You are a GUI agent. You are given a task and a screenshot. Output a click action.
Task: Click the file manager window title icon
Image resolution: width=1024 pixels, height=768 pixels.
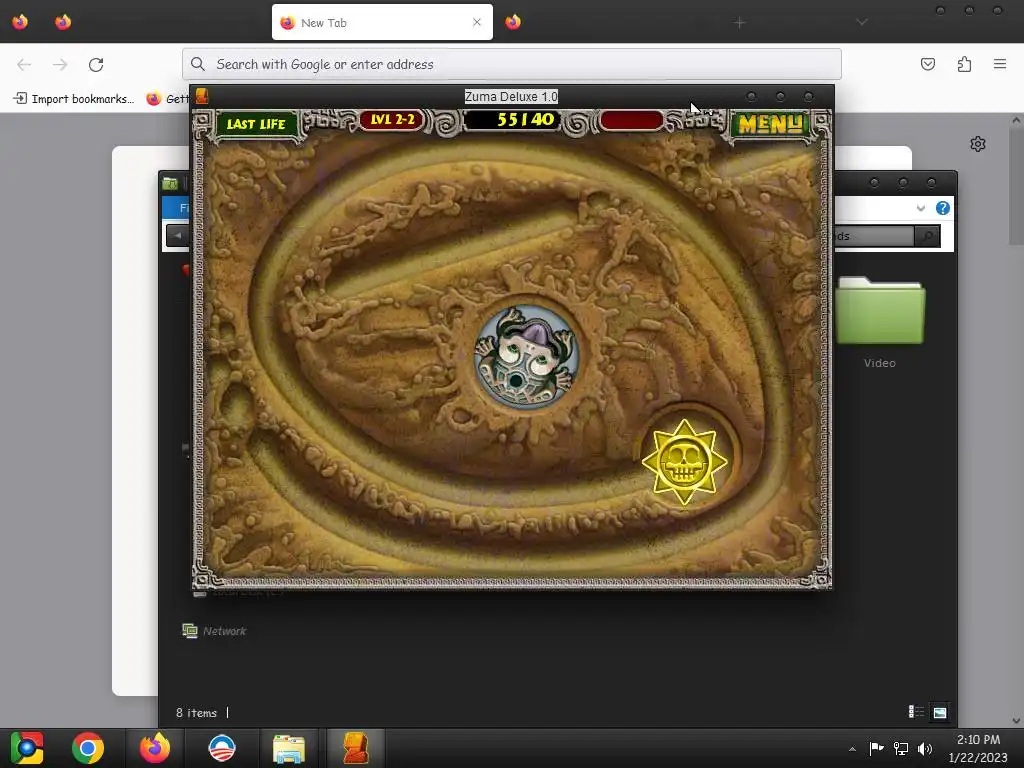[x=170, y=184]
